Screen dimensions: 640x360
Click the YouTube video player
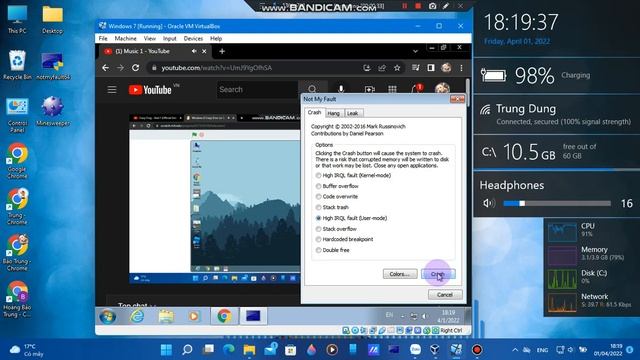pyautogui.click(x=215, y=199)
